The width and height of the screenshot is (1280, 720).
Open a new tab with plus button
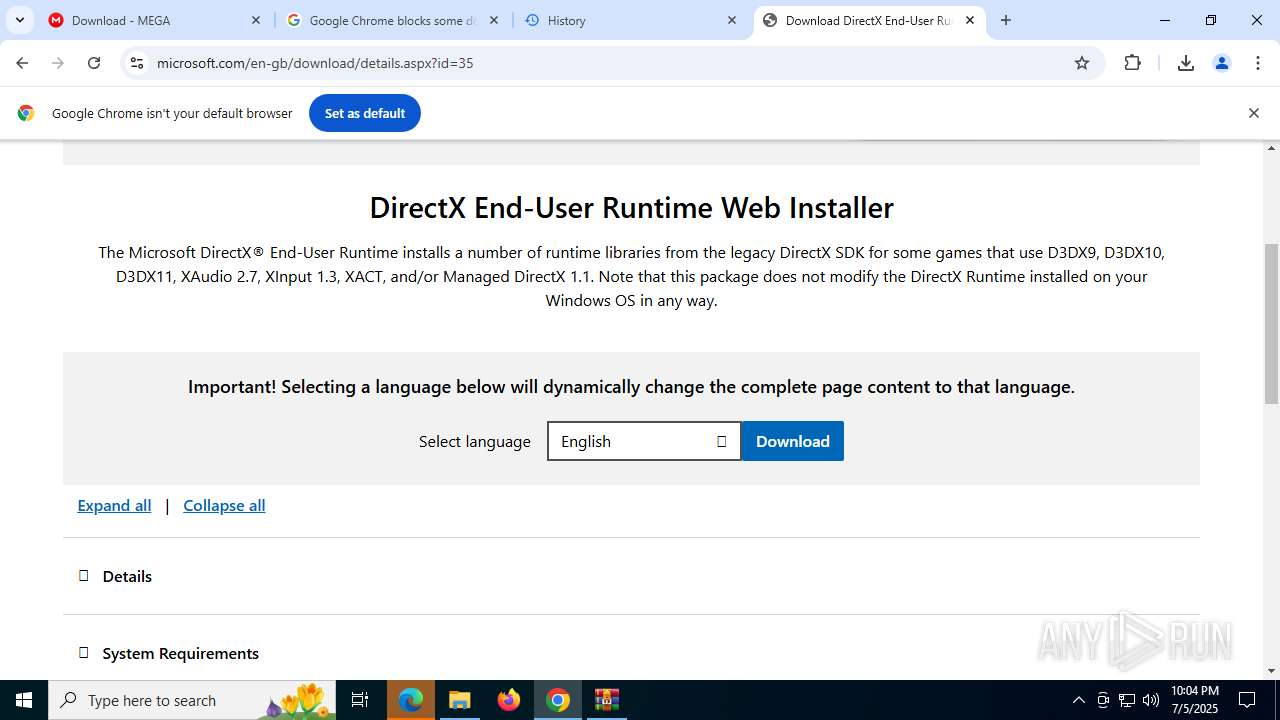click(1006, 20)
